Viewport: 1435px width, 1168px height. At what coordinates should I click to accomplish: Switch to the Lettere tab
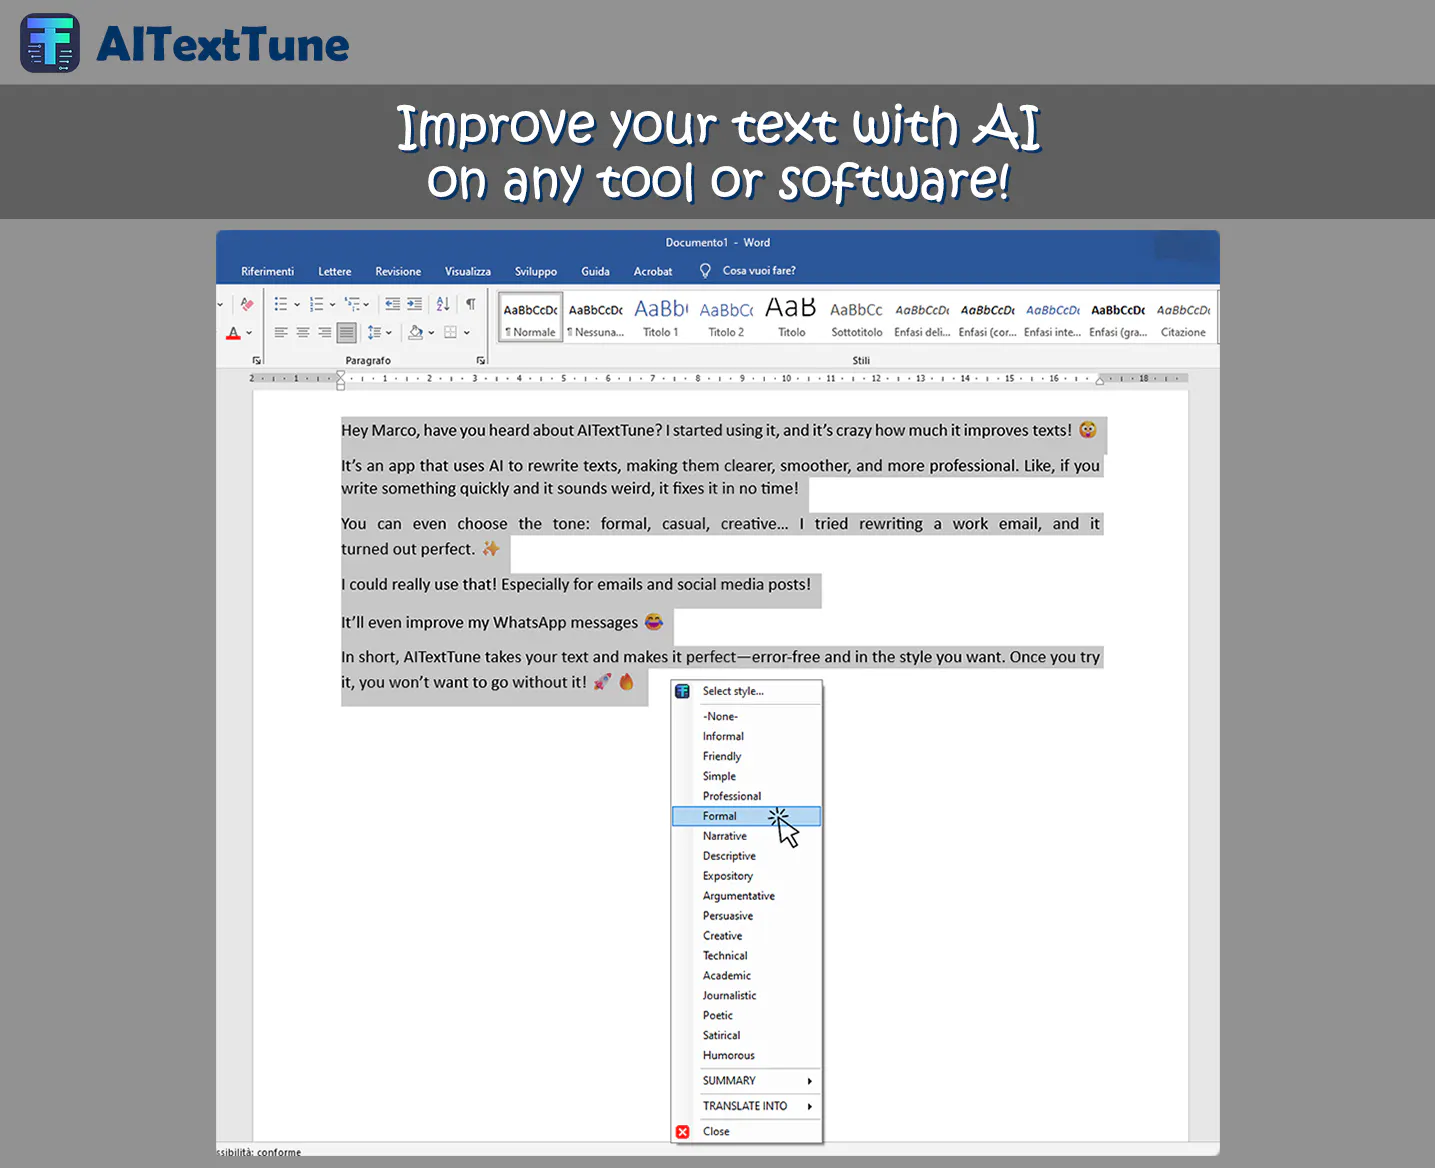click(335, 271)
